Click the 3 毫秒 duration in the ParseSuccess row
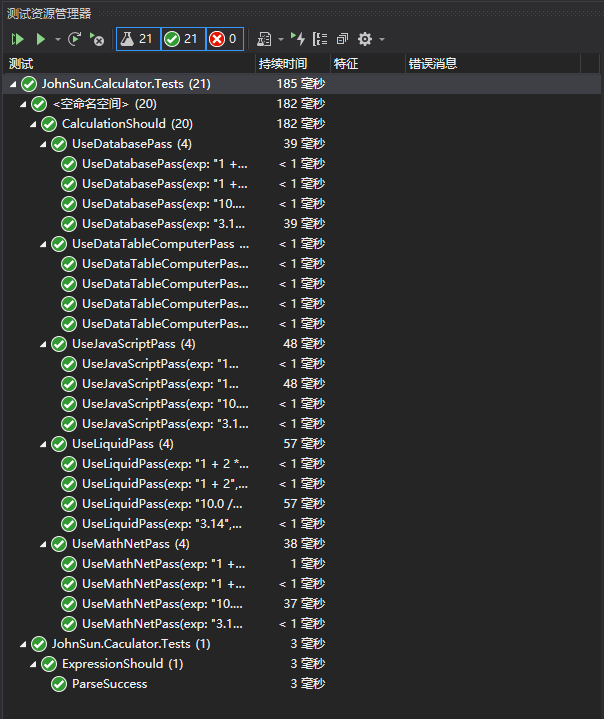Viewport: 604px width, 719px height. coord(308,684)
